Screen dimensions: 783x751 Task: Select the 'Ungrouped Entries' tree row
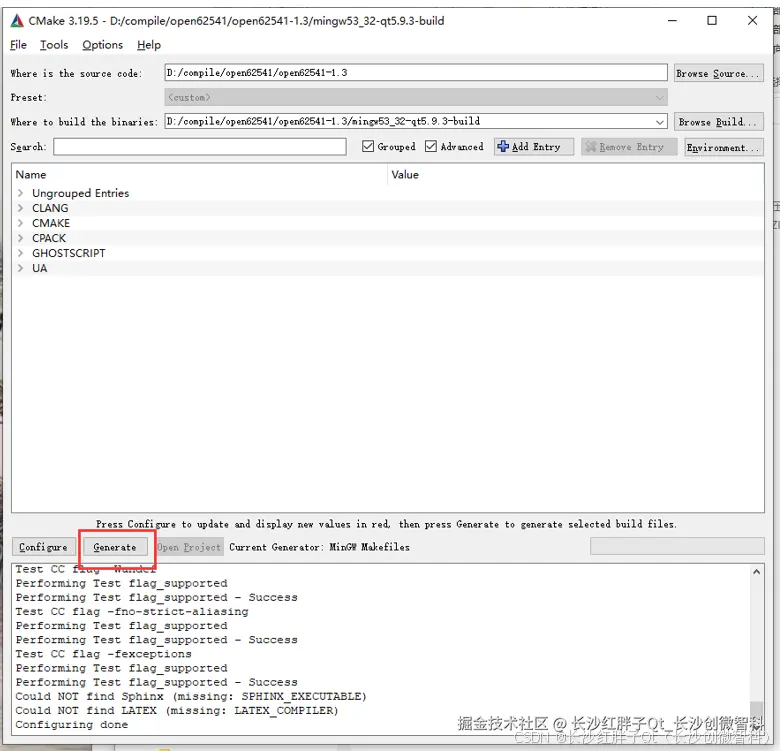tap(388, 193)
